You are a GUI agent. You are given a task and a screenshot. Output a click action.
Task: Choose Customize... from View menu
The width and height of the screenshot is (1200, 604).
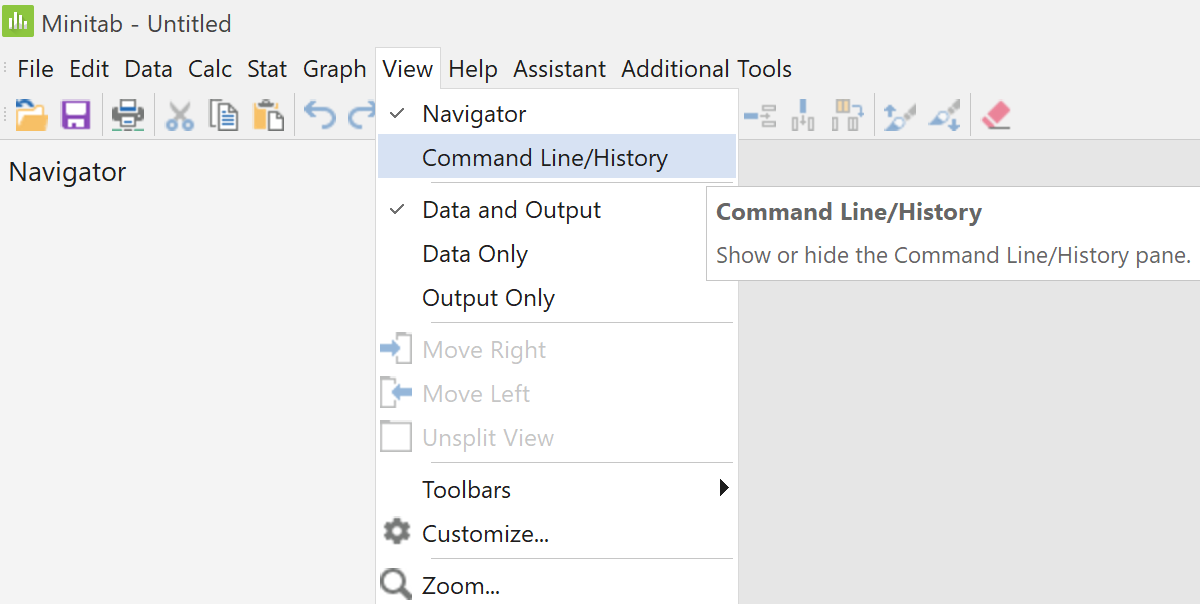tap(557, 534)
